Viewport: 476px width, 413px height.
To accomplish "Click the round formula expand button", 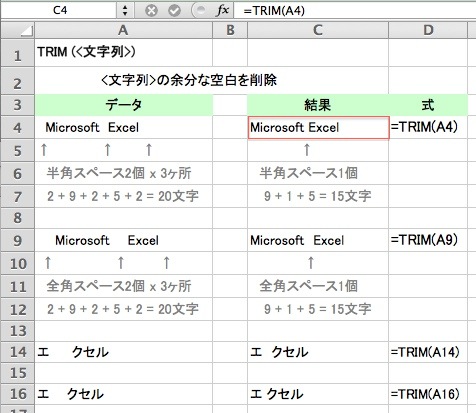I will click(x=200, y=10).
